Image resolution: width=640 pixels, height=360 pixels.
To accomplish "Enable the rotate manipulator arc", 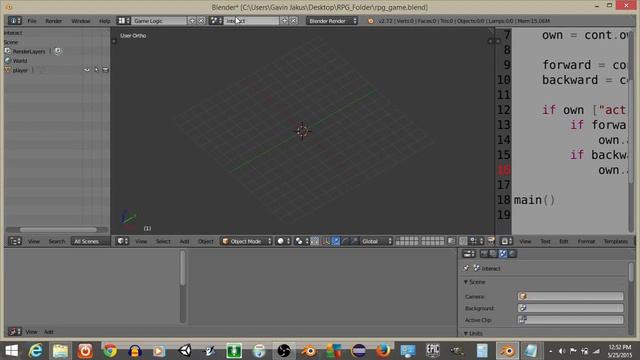I will click(345, 241).
